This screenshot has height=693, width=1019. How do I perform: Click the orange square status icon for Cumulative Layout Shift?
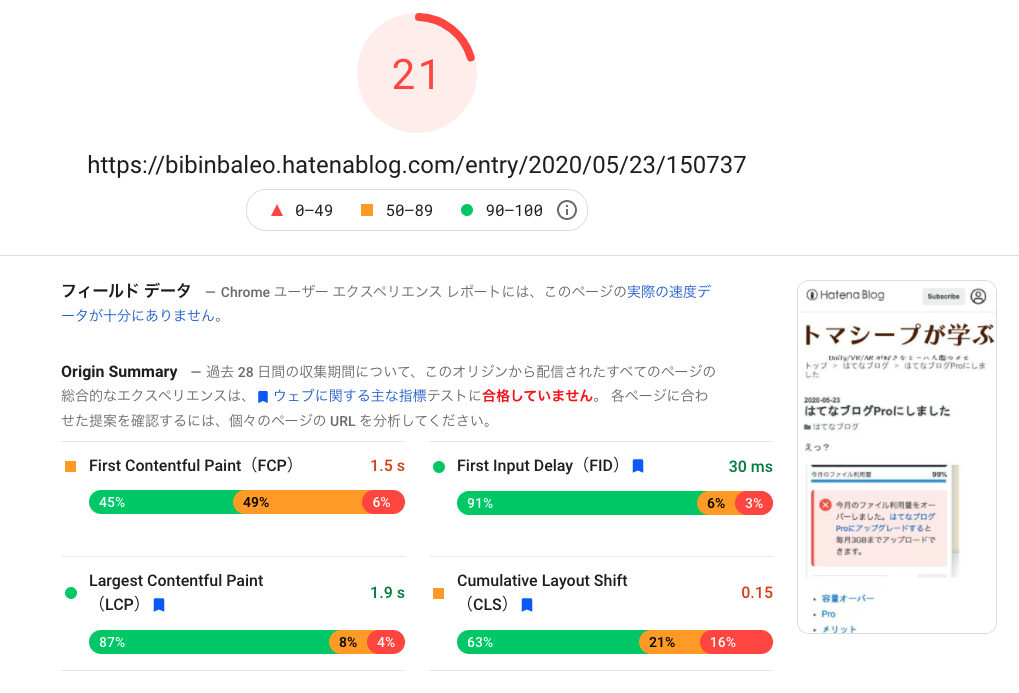(436, 592)
